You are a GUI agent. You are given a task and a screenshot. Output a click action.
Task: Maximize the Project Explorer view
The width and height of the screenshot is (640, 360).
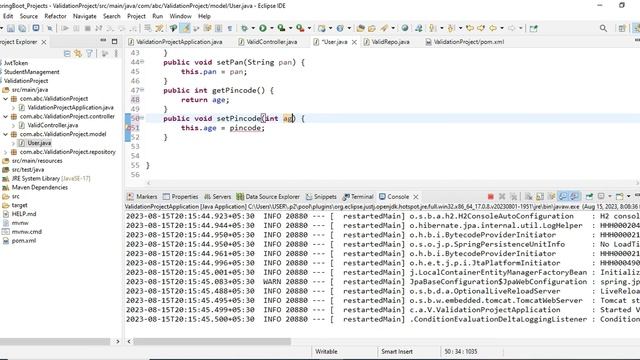115,42
